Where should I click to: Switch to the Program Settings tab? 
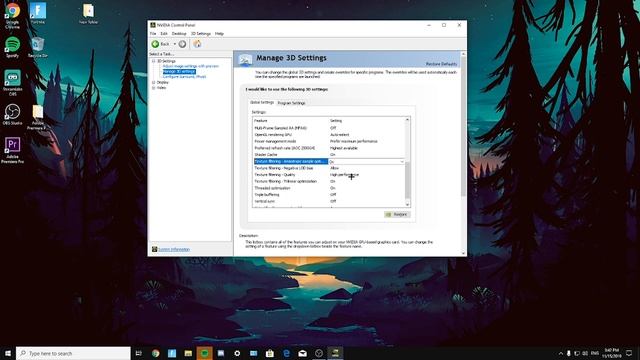tap(291, 103)
